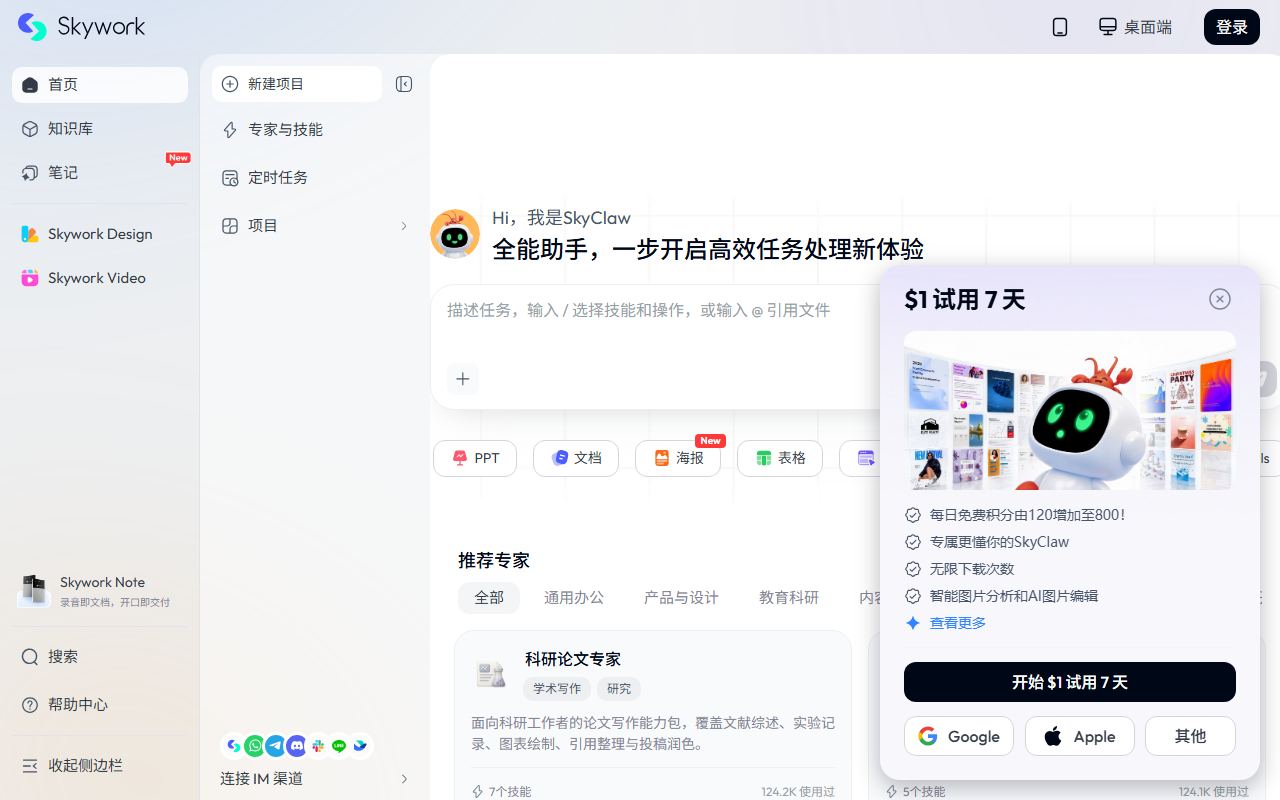Image resolution: width=1280 pixels, height=800 pixels.
Task: Click the trial popup banner image
Action: coord(1070,410)
